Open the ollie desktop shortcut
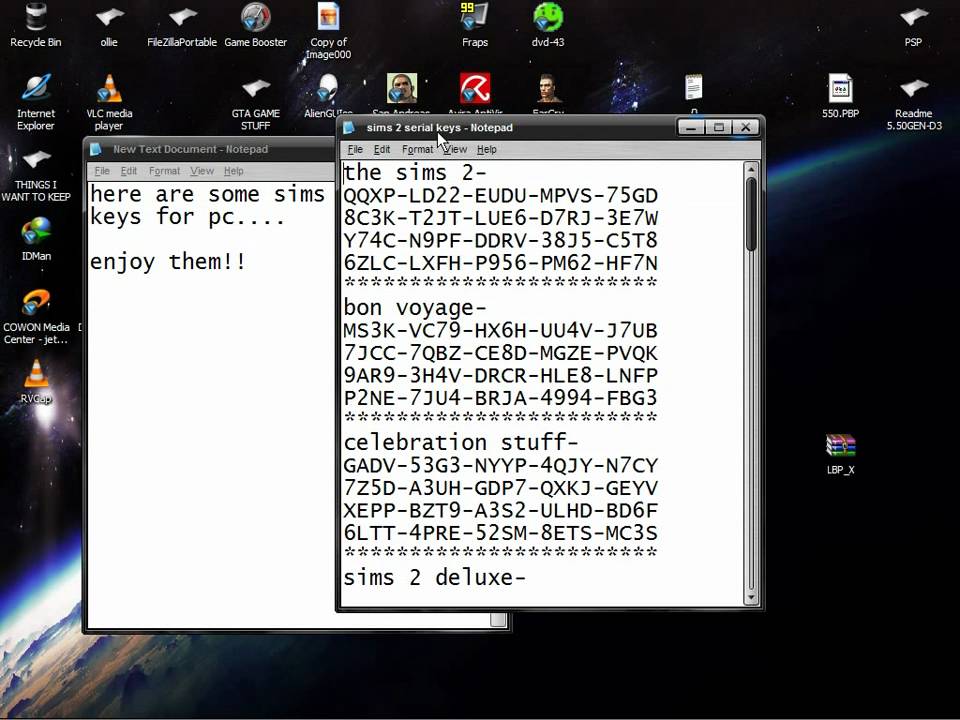Viewport: 960px width, 720px height. [x=109, y=18]
